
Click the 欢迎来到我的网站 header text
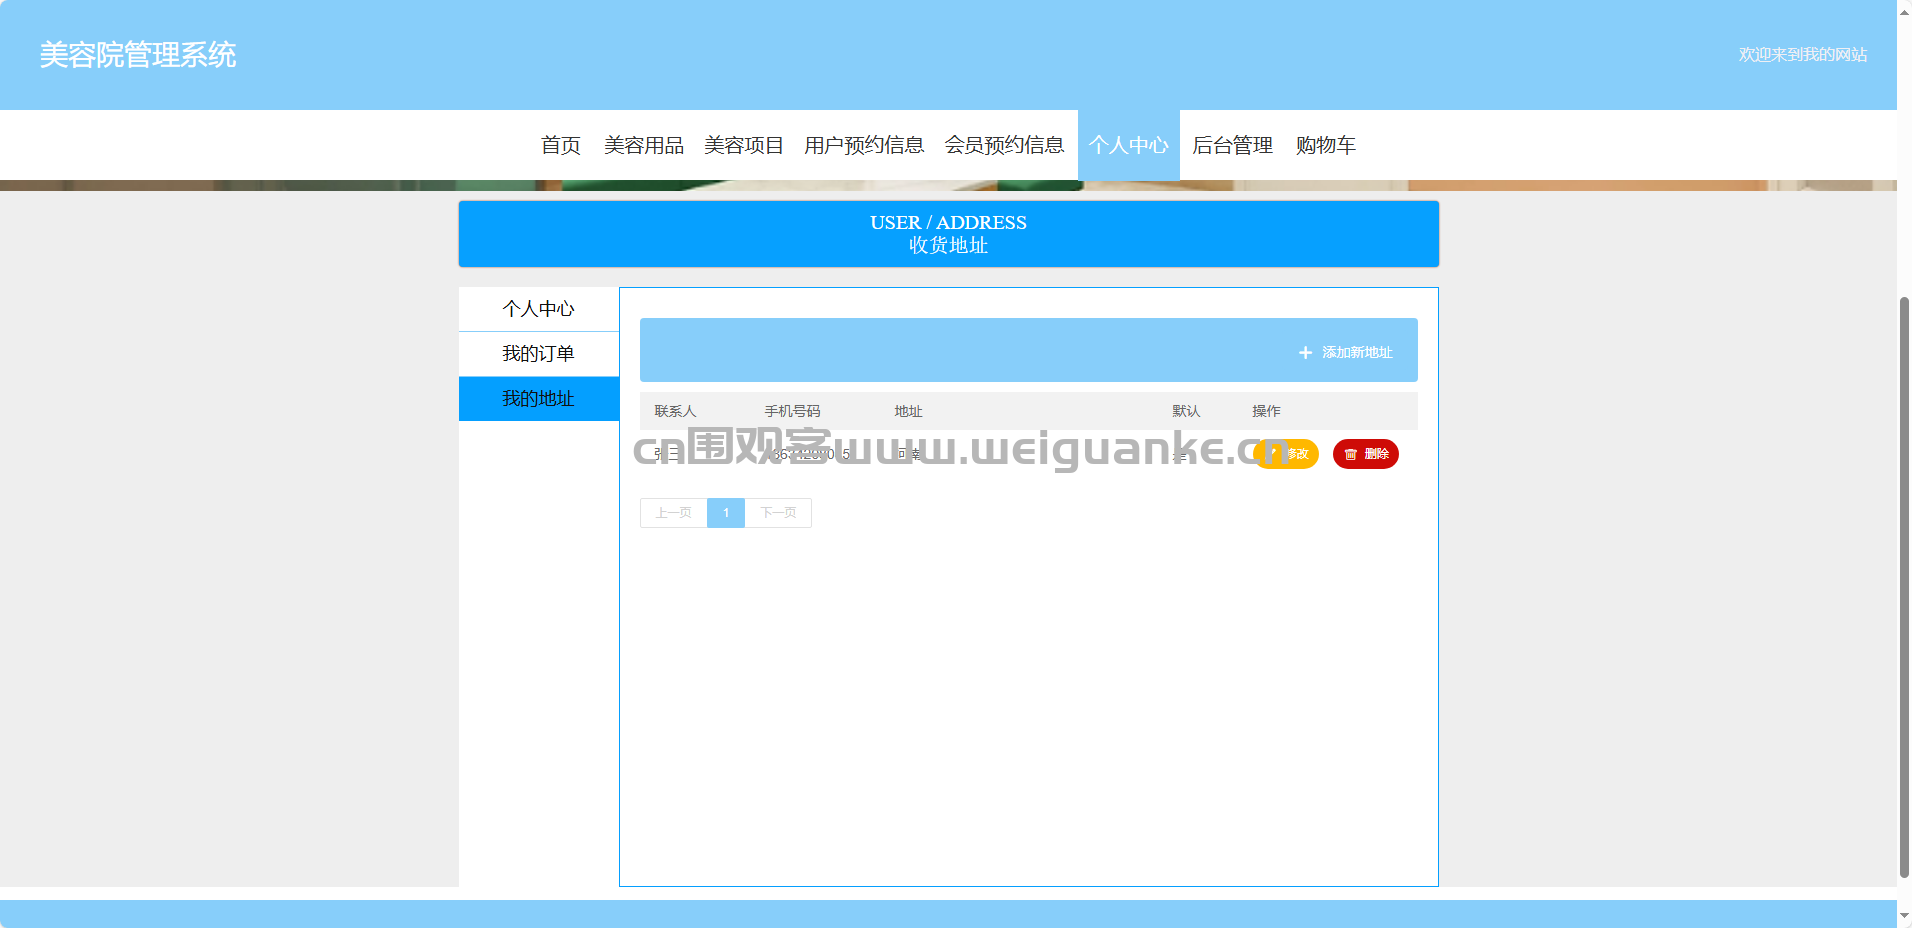click(x=1803, y=55)
